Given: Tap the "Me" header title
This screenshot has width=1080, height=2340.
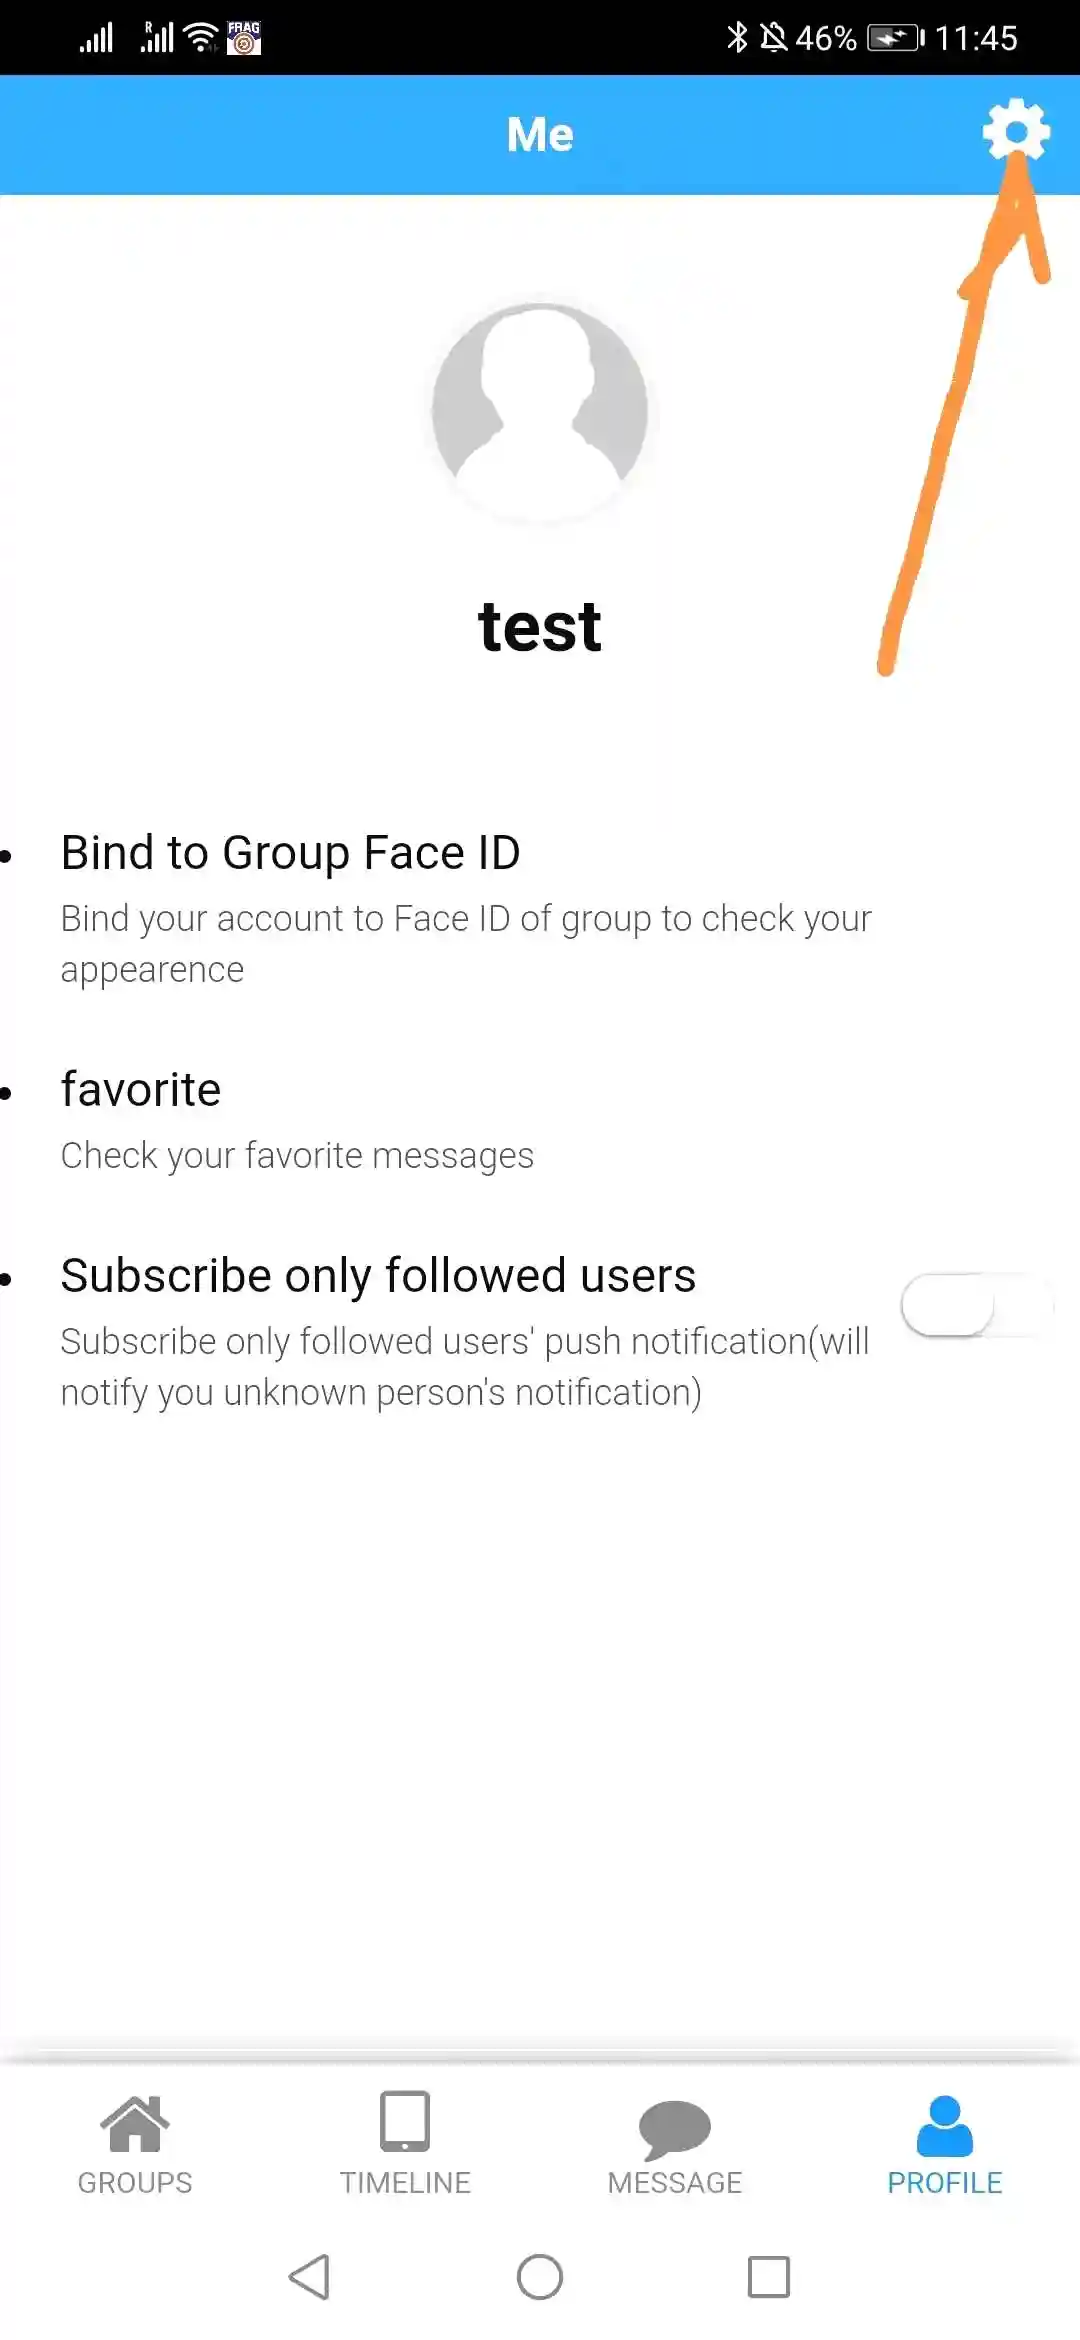Looking at the screenshot, I should (540, 134).
